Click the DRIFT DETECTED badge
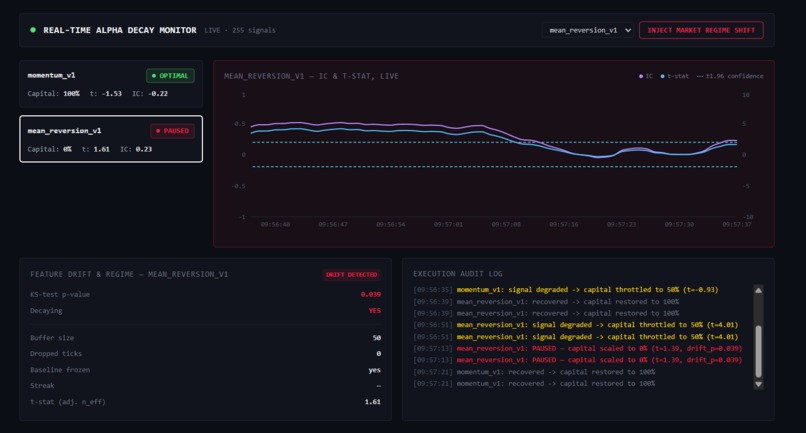This screenshot has height=433, width=806. [x=352, y=275]
